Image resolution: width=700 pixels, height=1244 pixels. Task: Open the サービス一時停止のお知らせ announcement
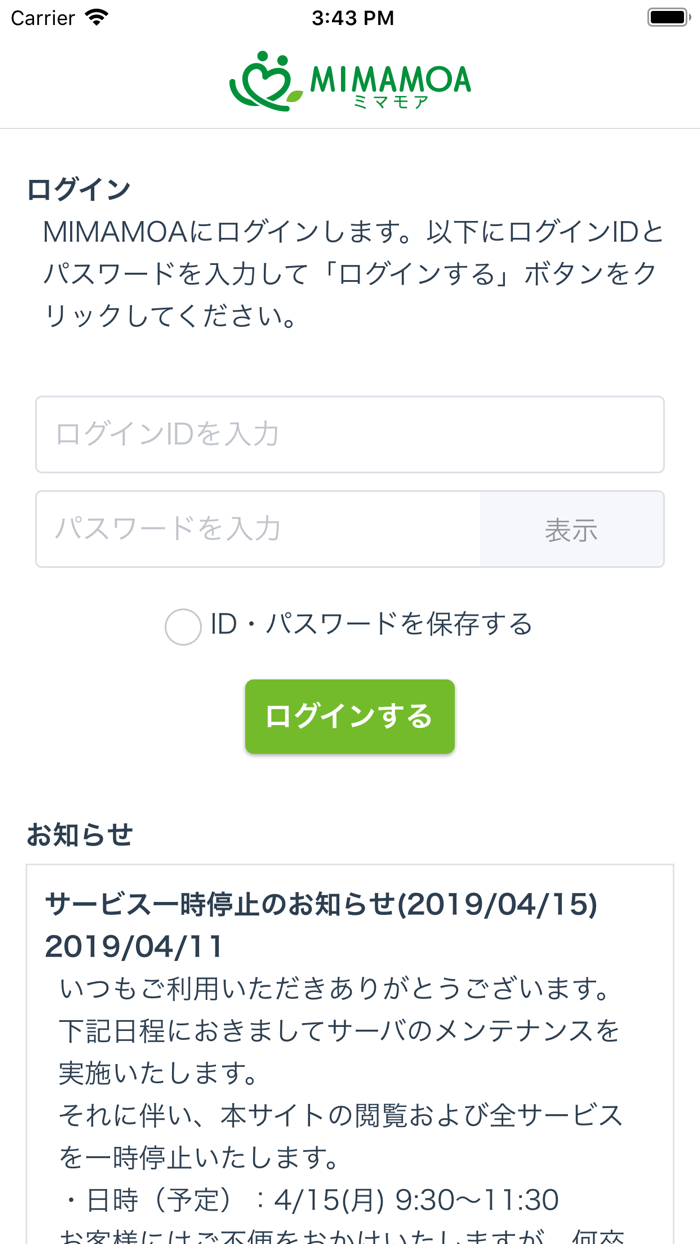click(x=318, y=903)
